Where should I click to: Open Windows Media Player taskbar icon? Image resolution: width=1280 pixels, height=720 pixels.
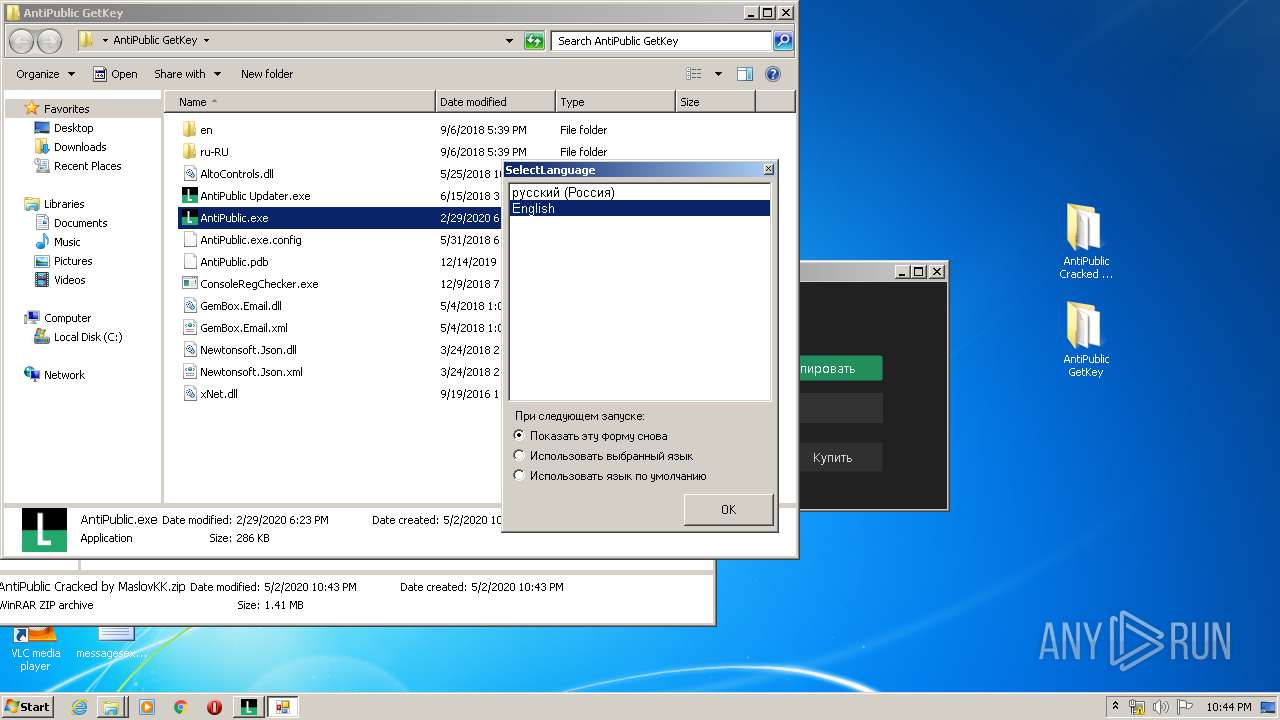coord(147,707)
